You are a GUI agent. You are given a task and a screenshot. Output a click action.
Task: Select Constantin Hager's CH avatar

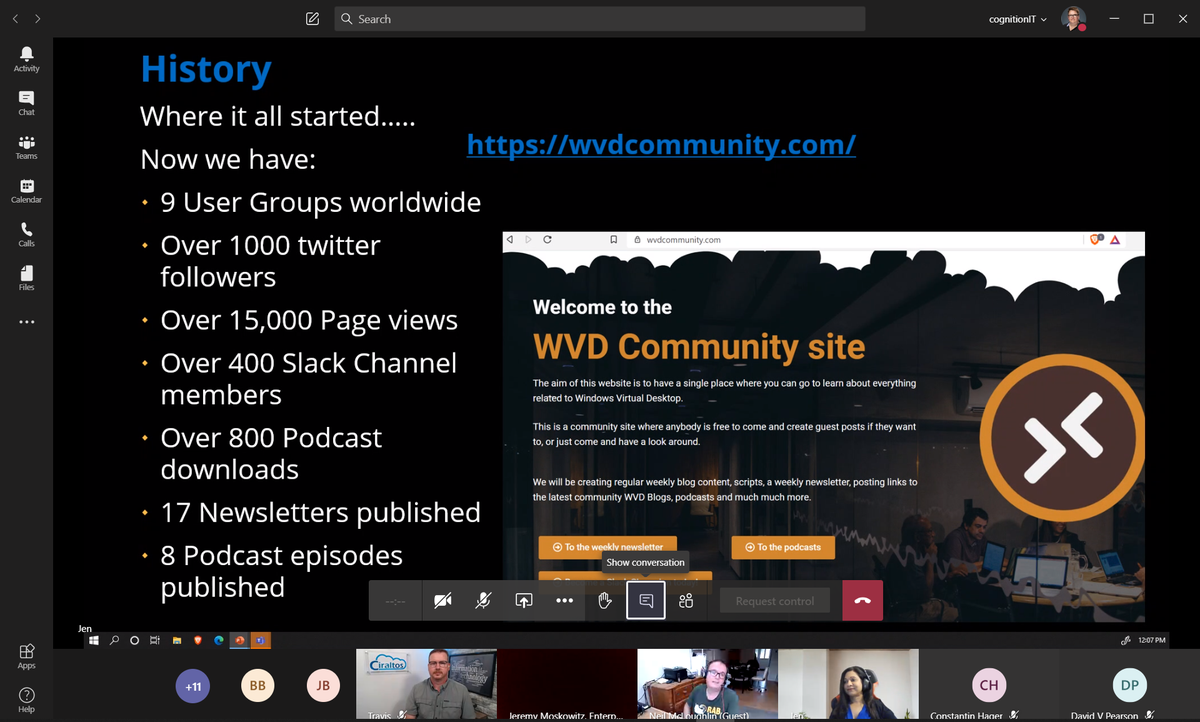pyautogui.click(x=988, y=685)
